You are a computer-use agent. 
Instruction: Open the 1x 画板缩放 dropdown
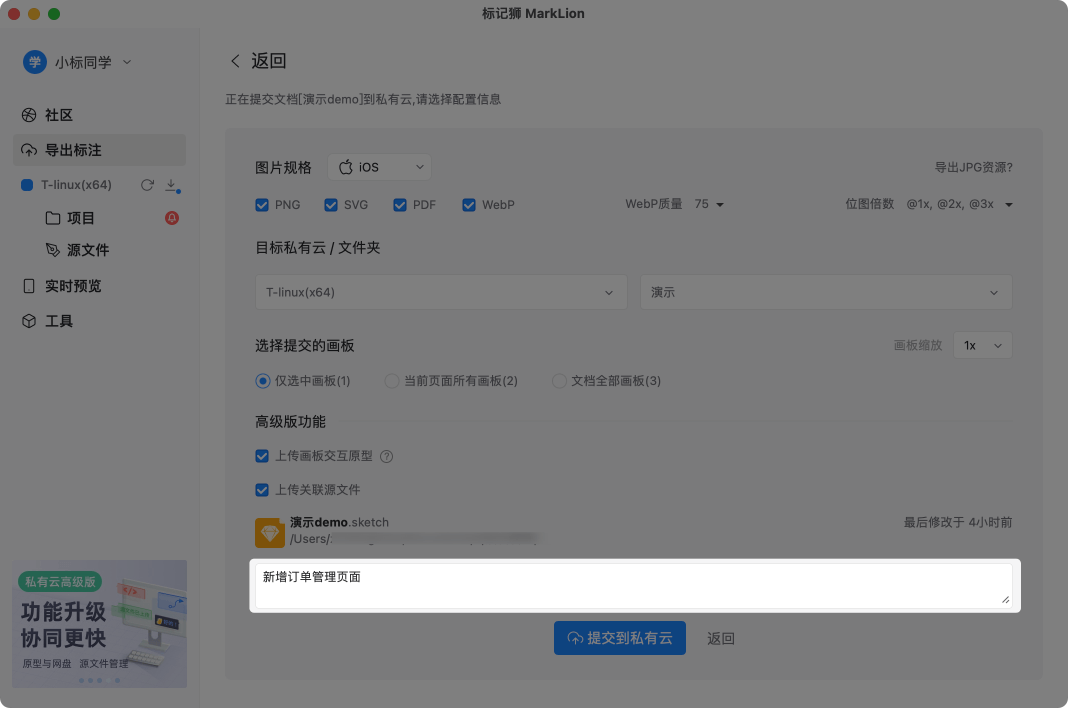[982, 345]
